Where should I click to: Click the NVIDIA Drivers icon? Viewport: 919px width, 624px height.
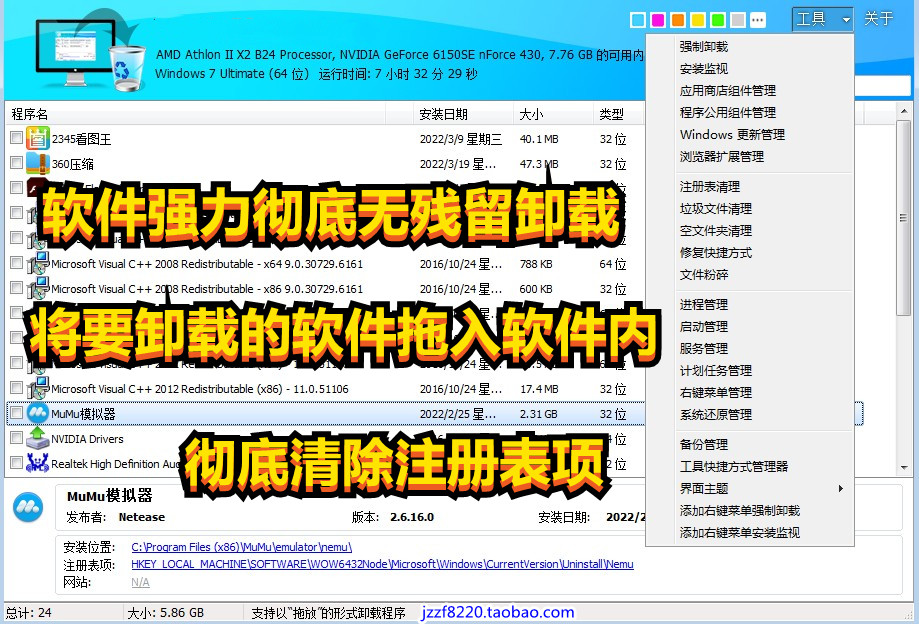38,438
